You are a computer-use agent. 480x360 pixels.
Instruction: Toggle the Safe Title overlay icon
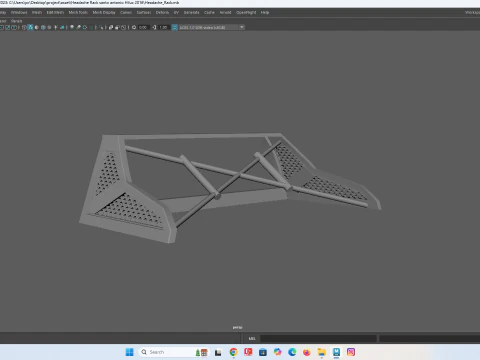pyautogui.click(x=14, y=27)
